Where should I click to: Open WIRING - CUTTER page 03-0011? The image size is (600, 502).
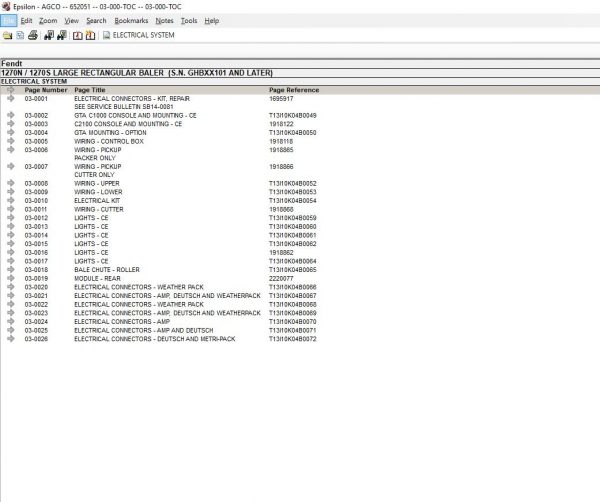point(99,209)
